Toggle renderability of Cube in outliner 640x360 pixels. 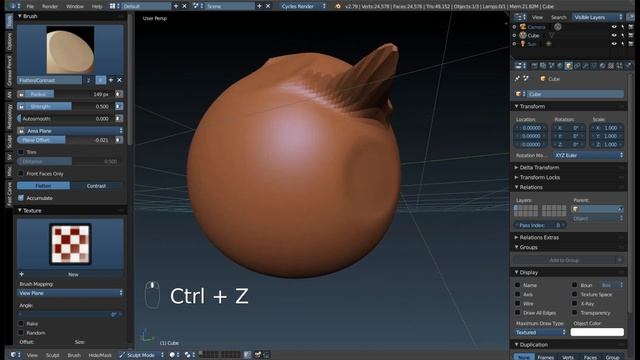tap(631, 36)
